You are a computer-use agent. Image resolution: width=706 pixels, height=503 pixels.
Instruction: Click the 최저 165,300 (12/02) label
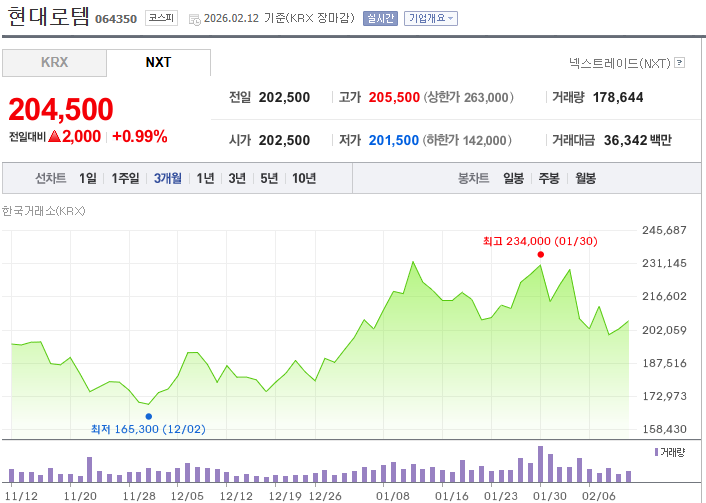click(x=148, y=429)
